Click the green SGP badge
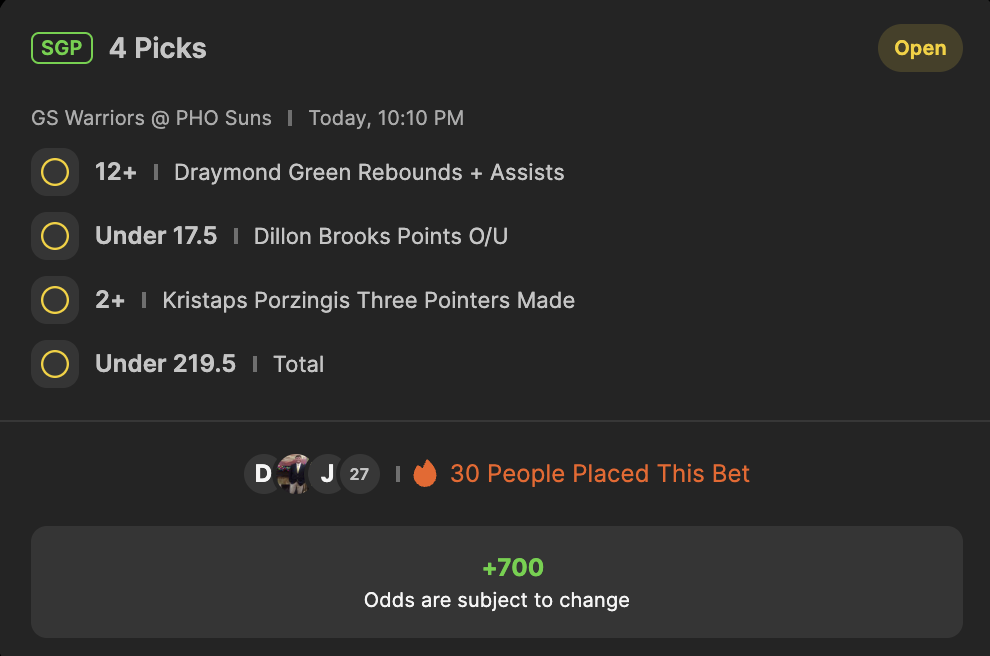The image size is (990, 656). 62,48
